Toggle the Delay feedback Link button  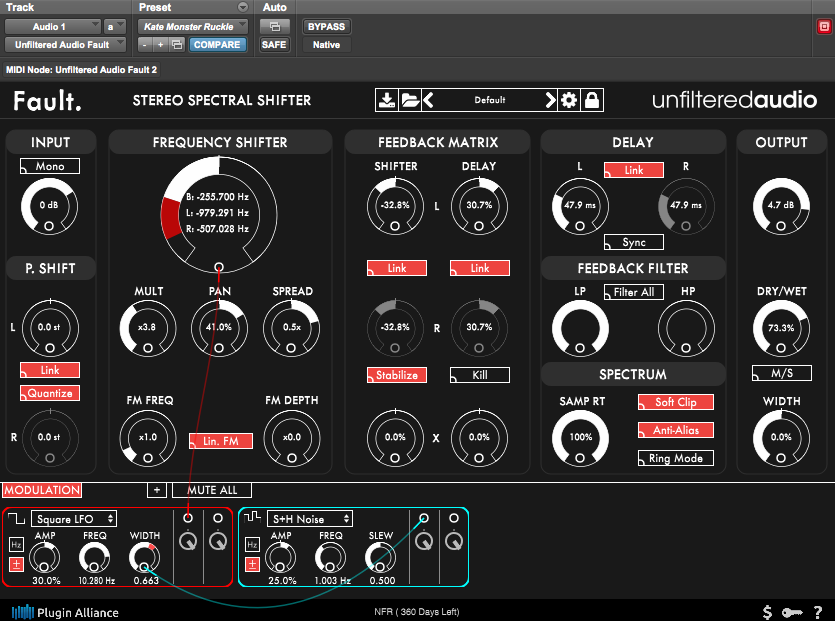pos(480,268)
